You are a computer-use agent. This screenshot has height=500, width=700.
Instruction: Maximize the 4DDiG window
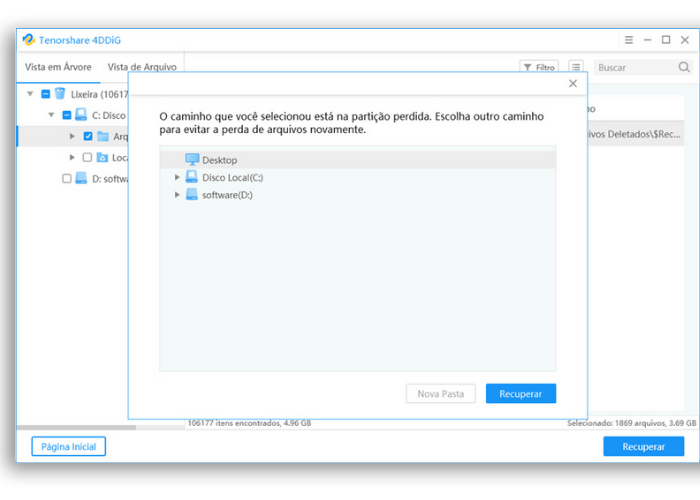[x=666, y=40]
